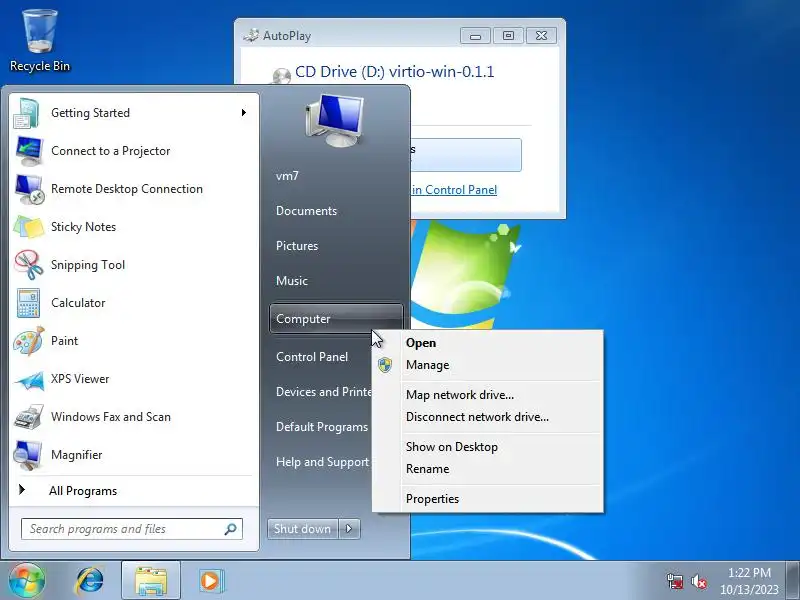Open Properties from context menu

pyautogui.click(x=488, y=499)
